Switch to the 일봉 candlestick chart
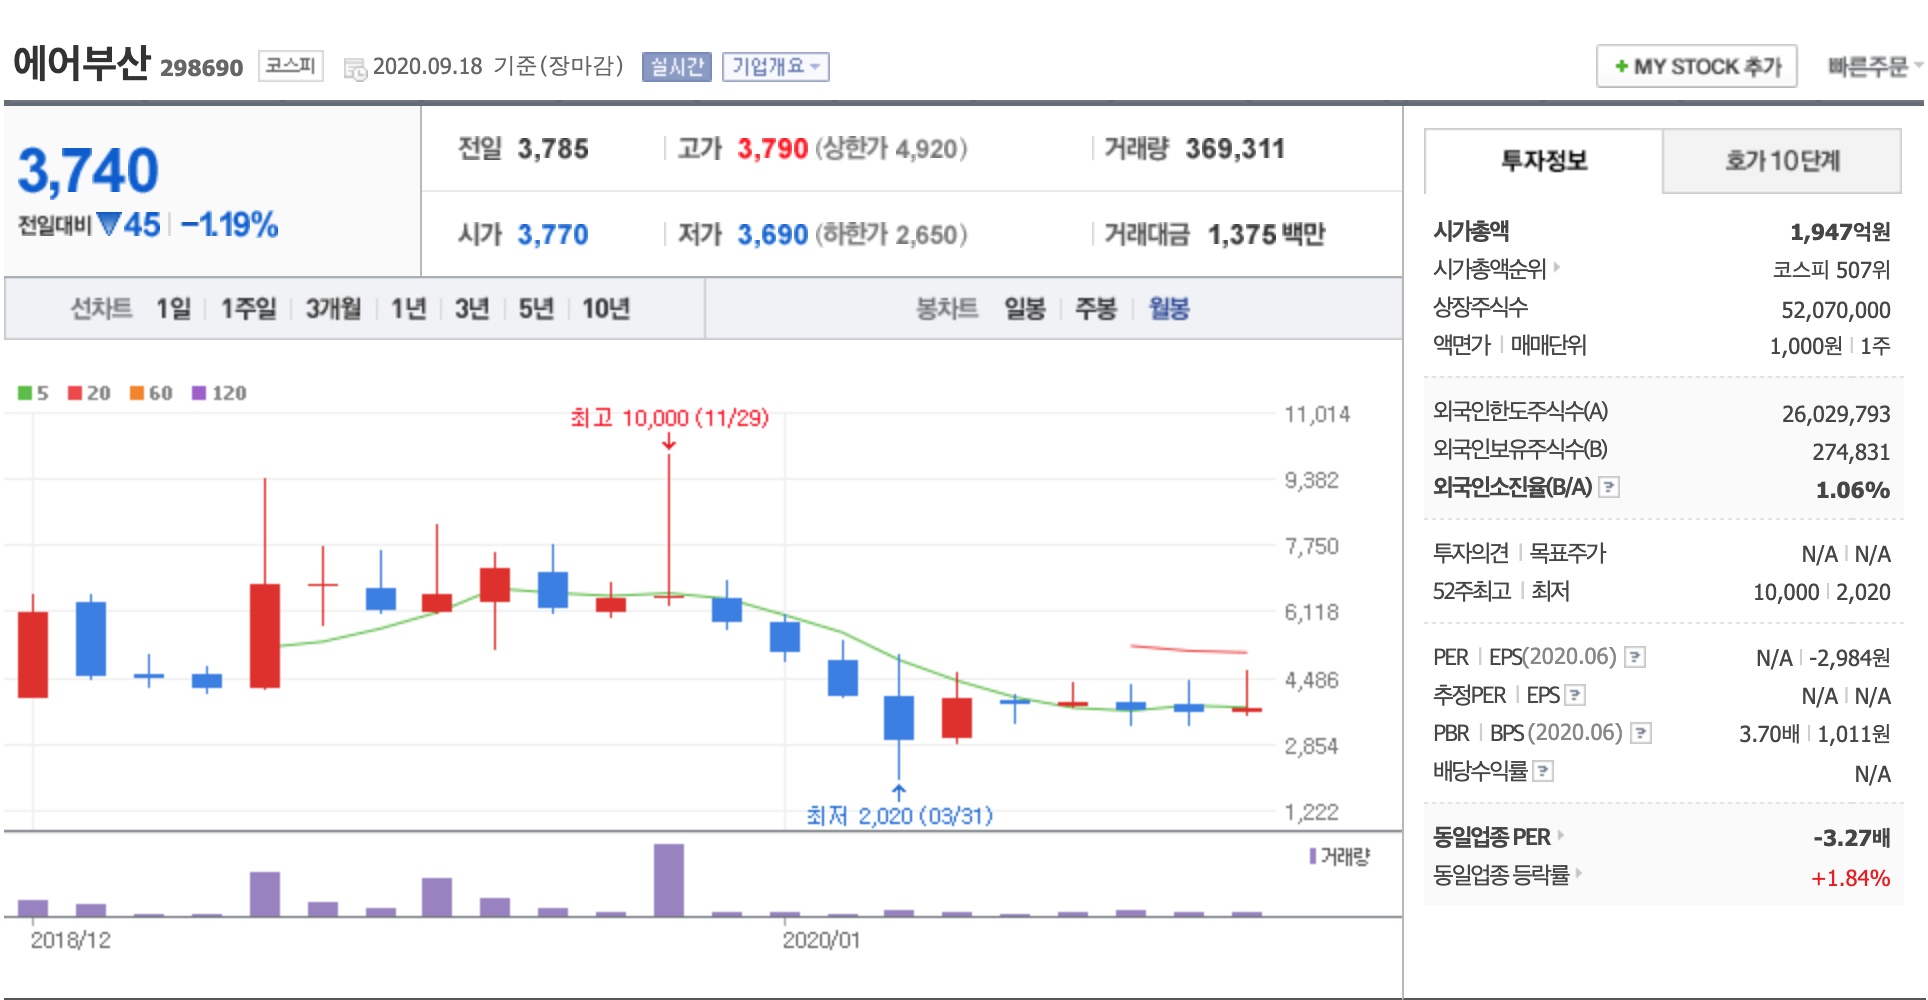This screenshot has width=1928, height=1000. [x=1025, y=309]
